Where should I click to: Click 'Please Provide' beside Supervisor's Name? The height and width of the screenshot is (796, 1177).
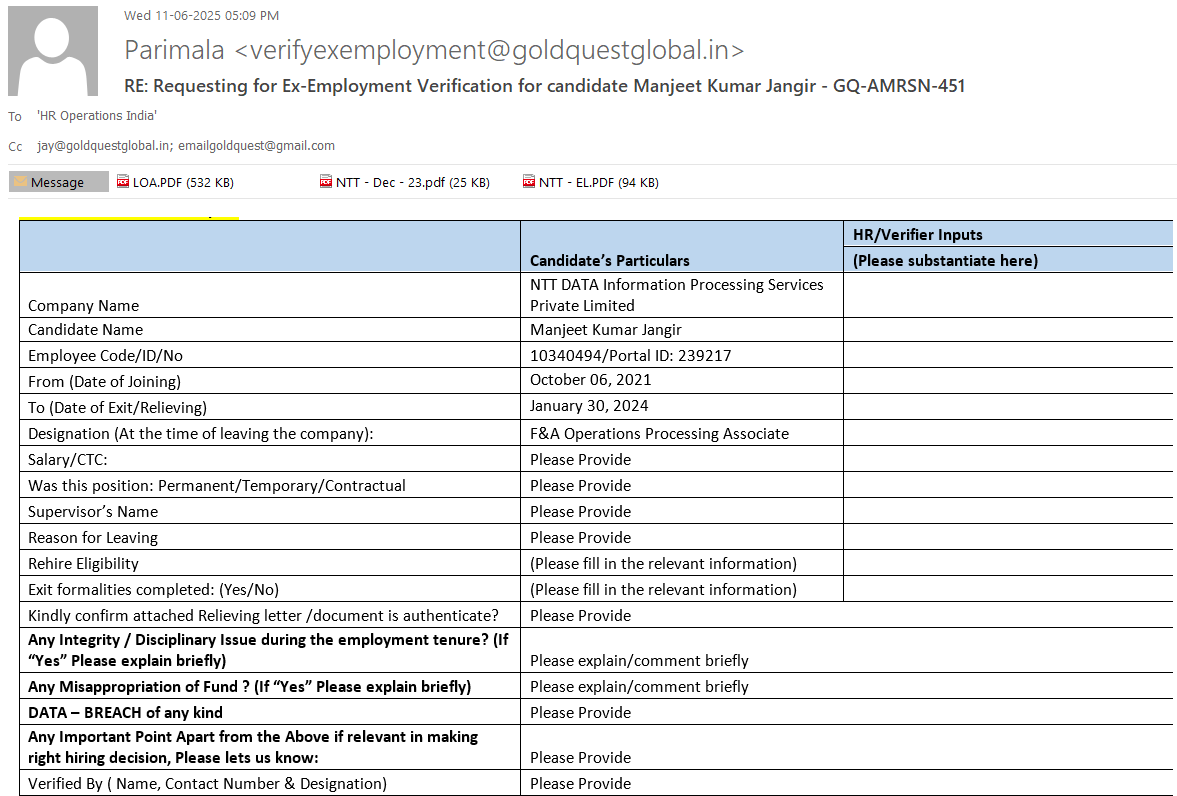click(x=580, y=512)
